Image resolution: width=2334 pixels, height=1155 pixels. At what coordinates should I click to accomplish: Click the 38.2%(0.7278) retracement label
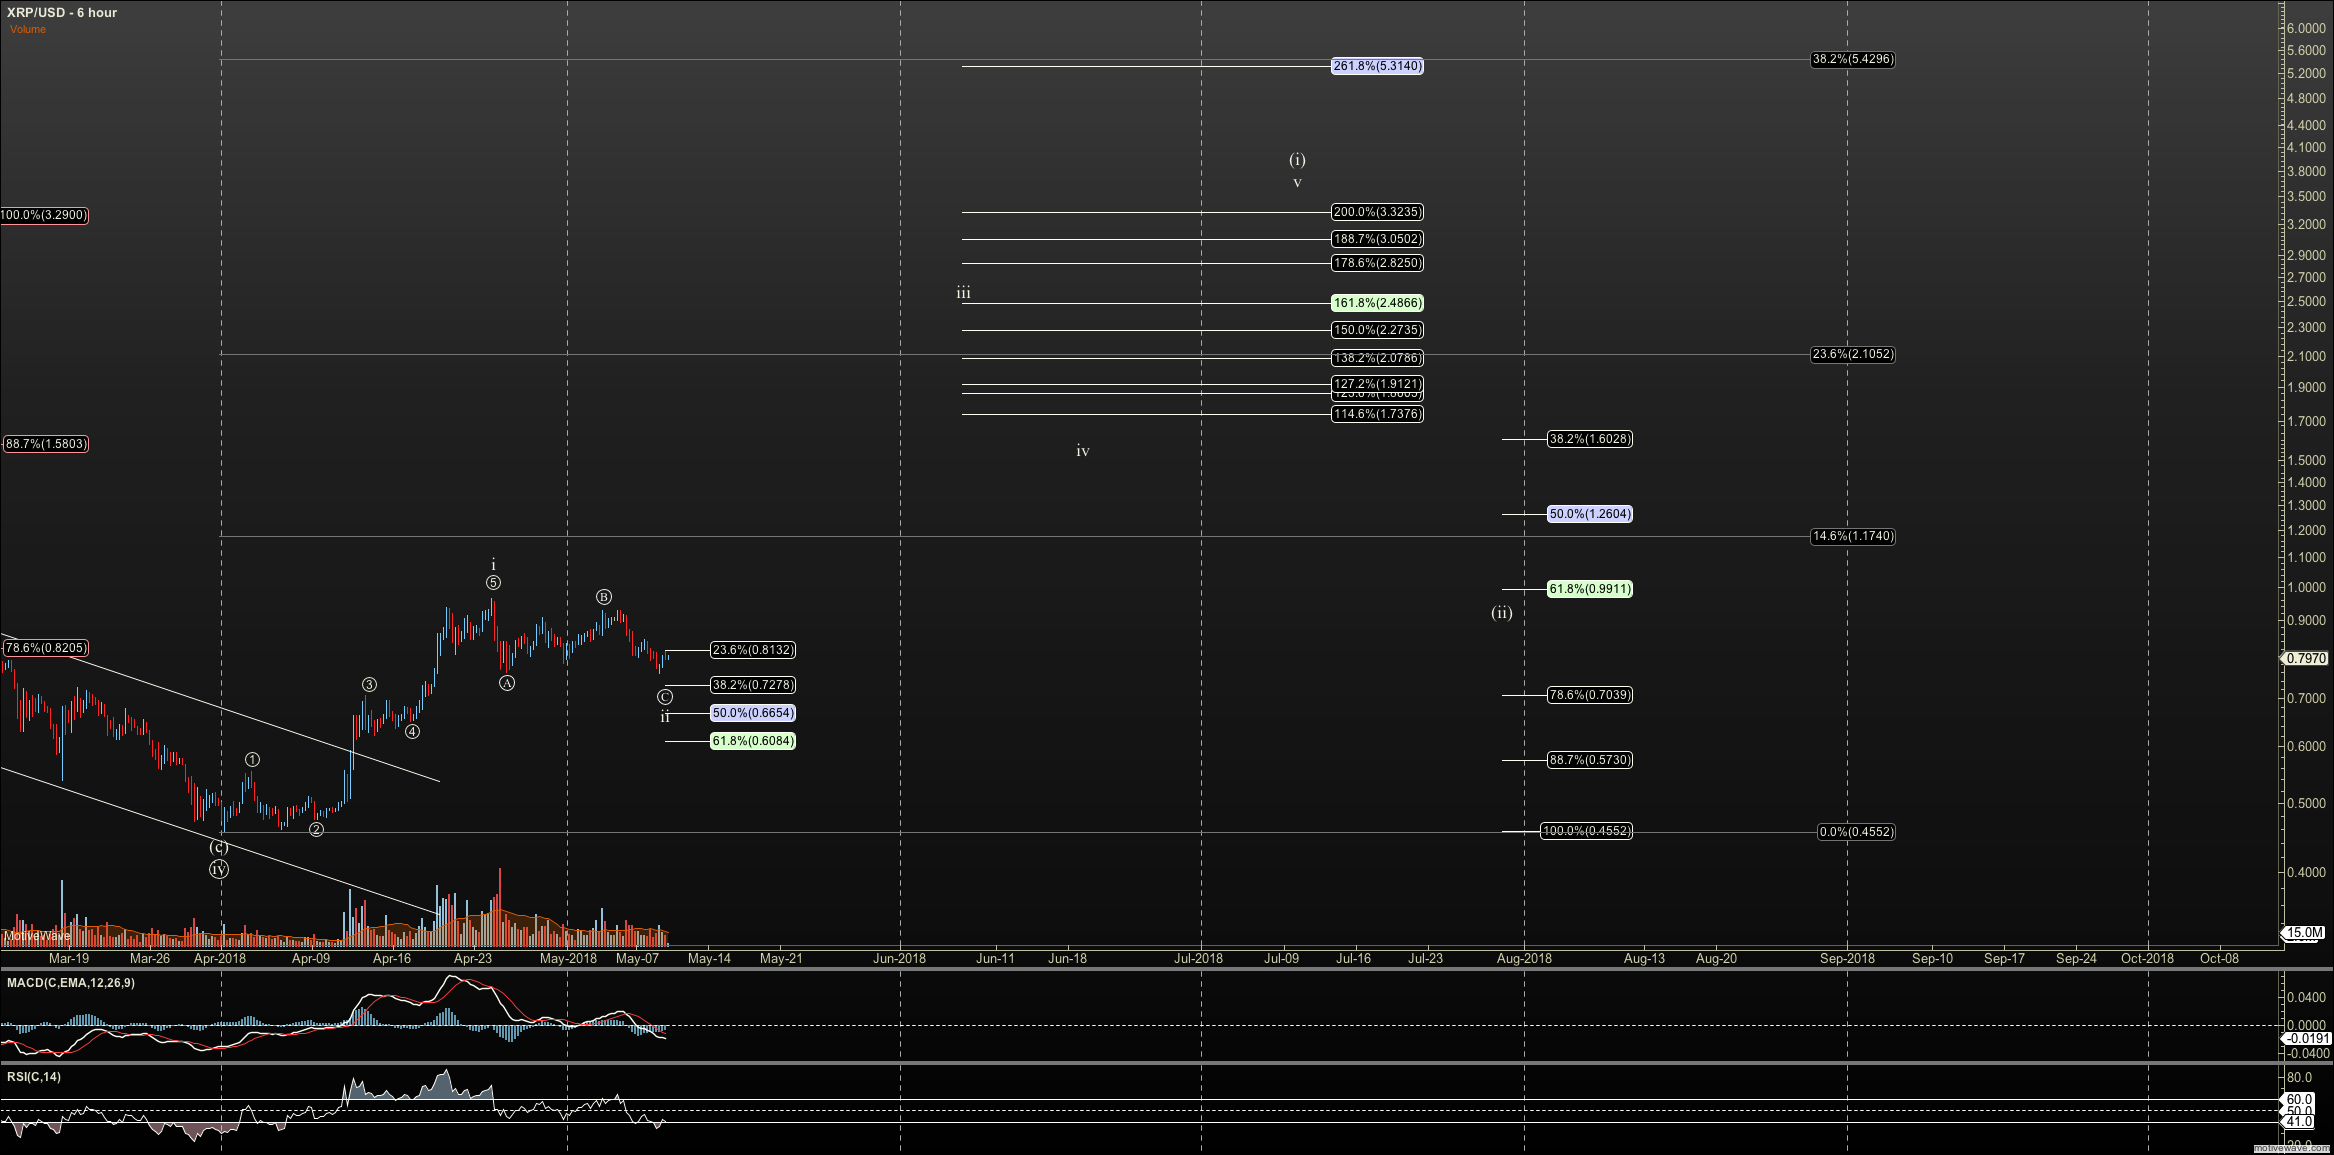pyautogui.click(x=753, y=685)
